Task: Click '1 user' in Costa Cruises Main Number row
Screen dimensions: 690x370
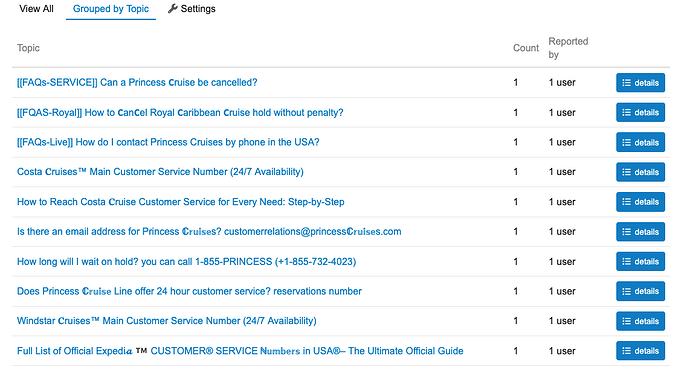Action: tap(562, 172)
